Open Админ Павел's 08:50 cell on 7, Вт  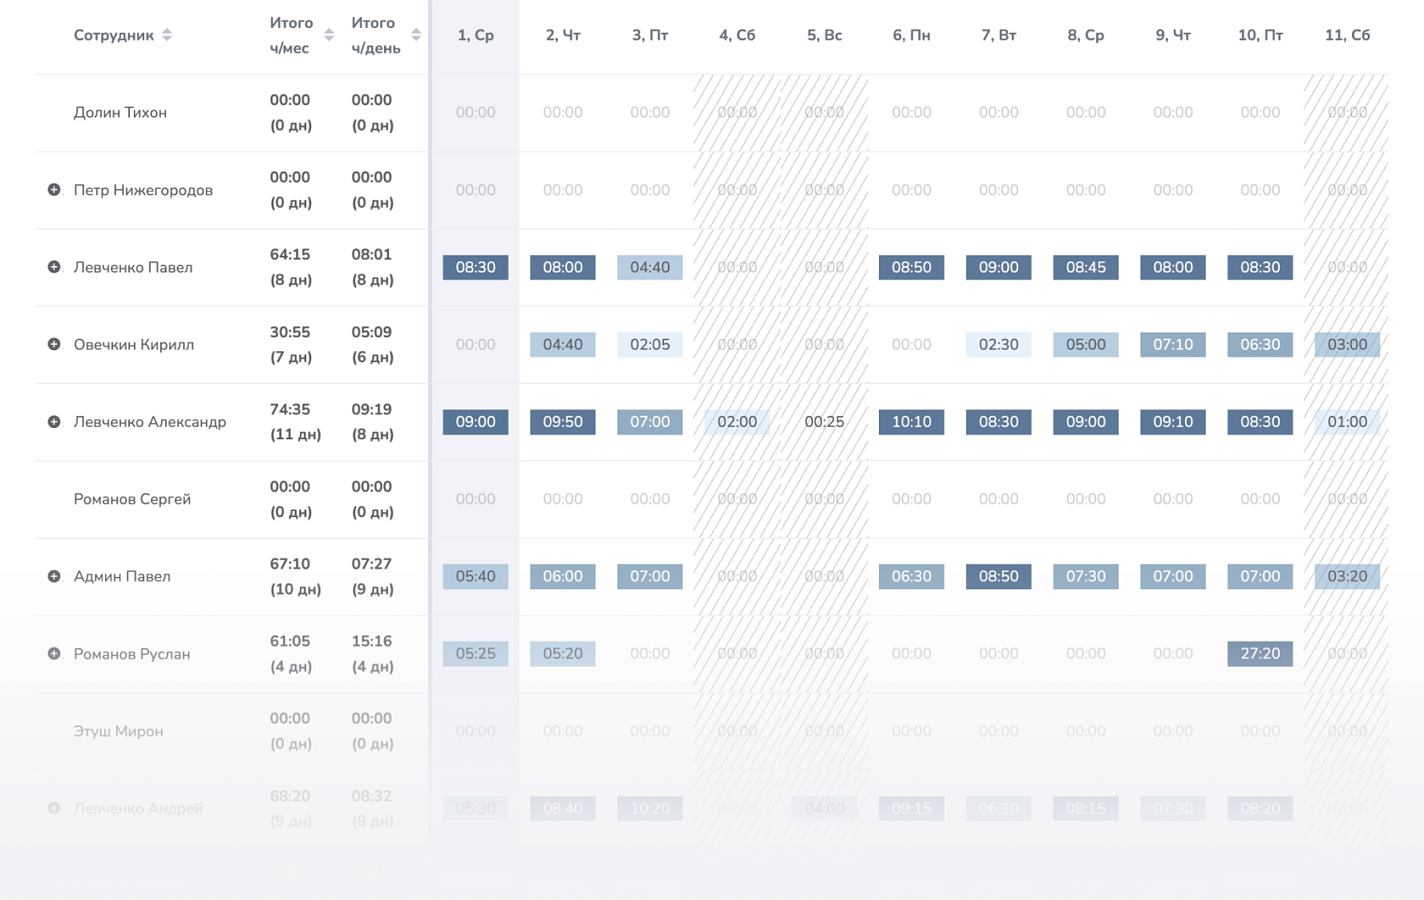point(999,576)
